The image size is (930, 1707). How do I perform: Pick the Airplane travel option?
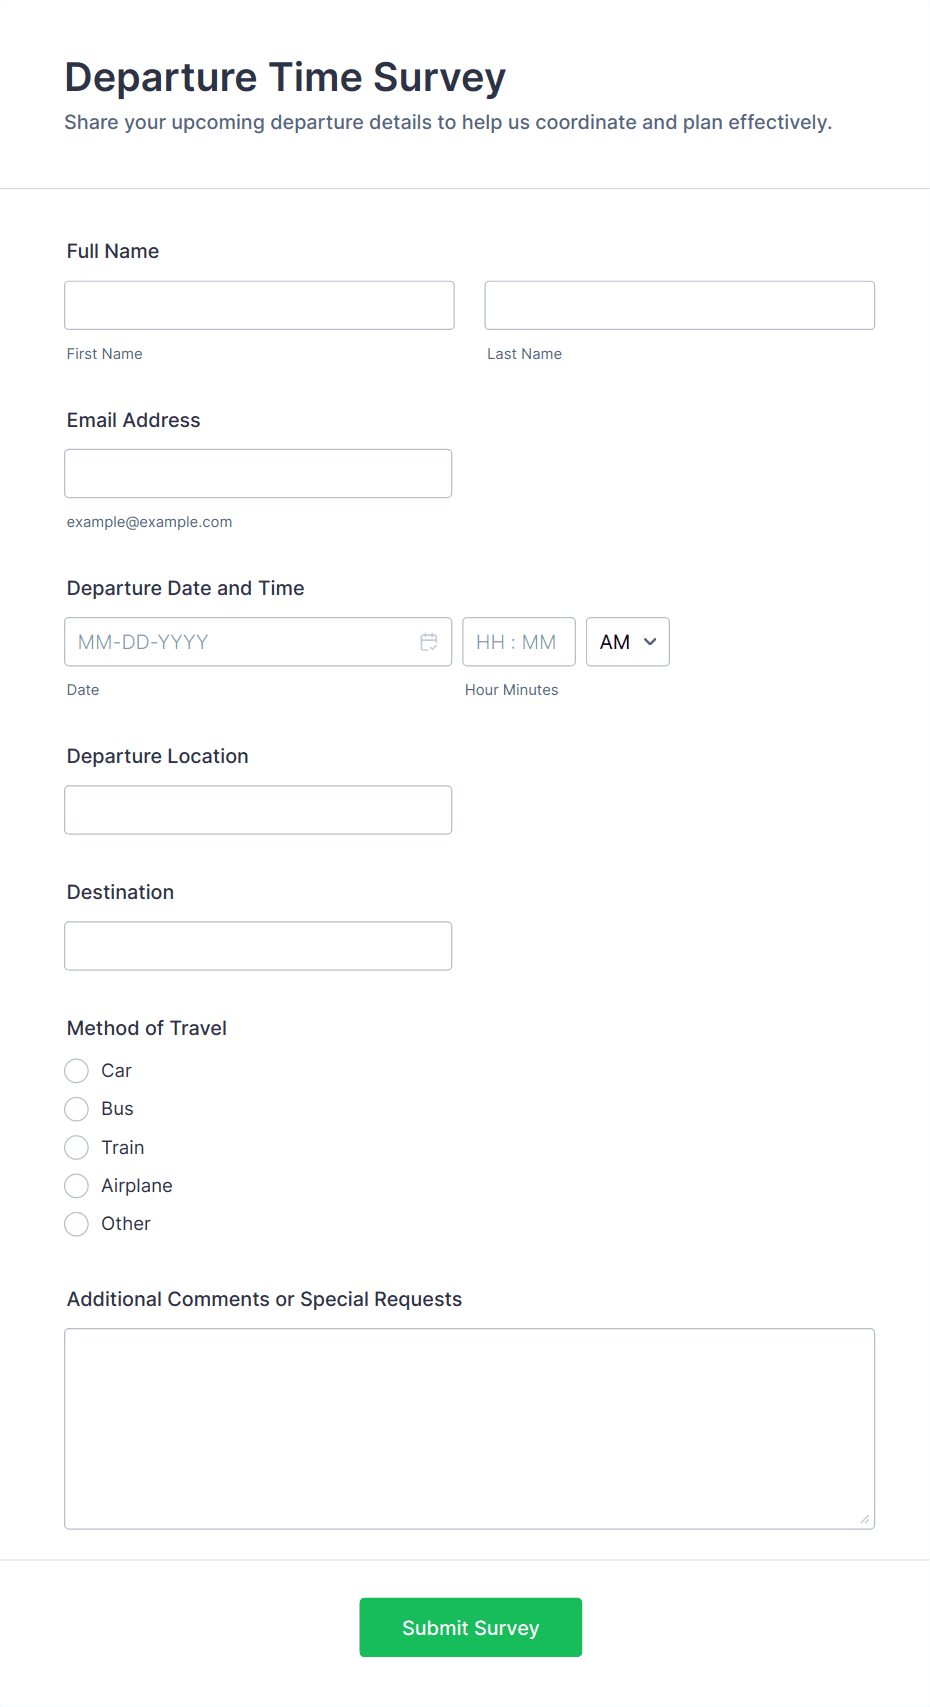pos(77,1186)
